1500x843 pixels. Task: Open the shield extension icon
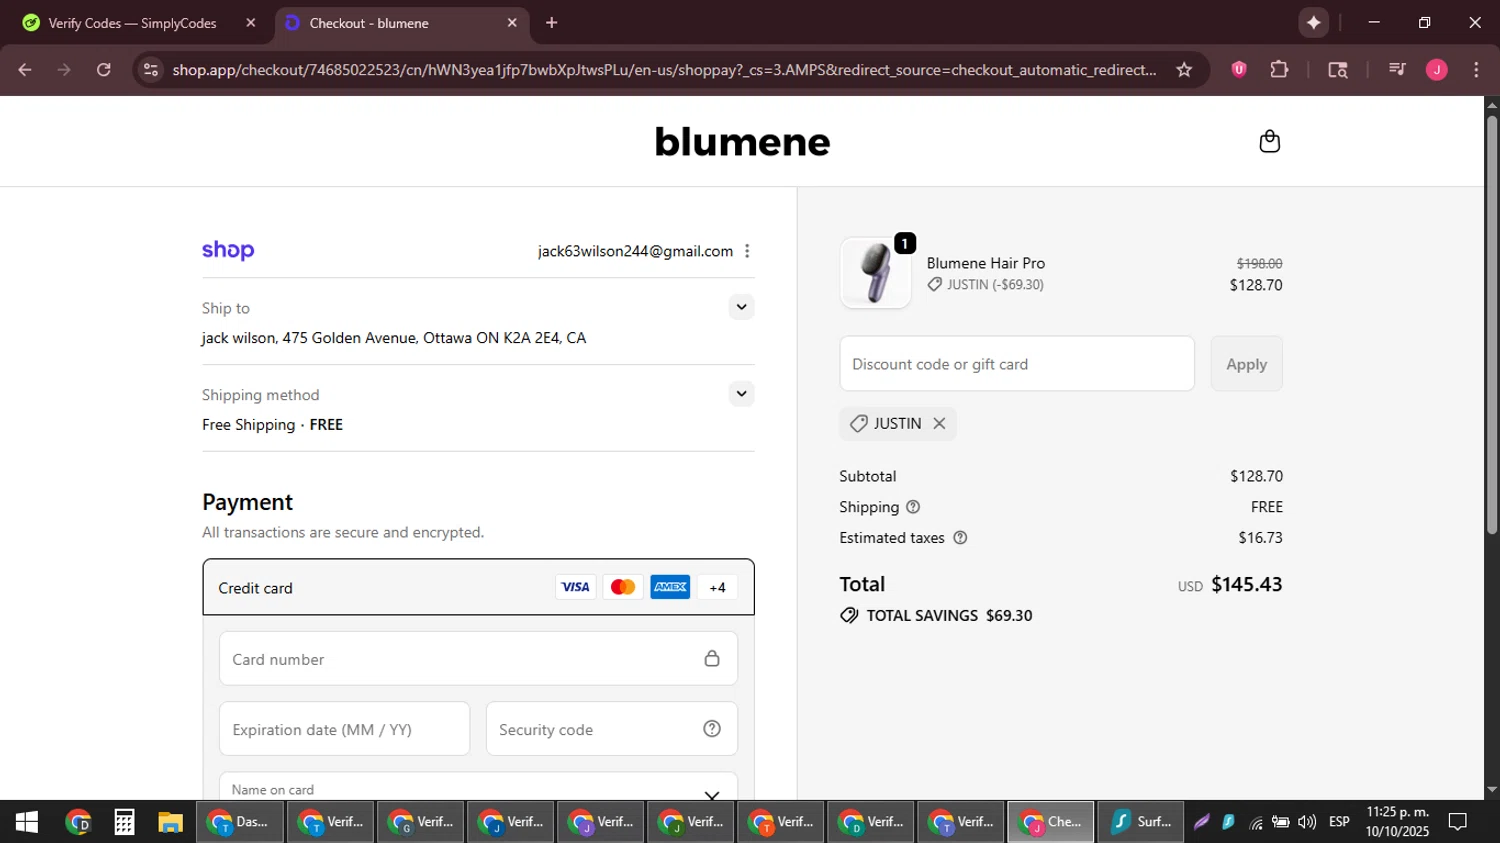(1239, 69)
